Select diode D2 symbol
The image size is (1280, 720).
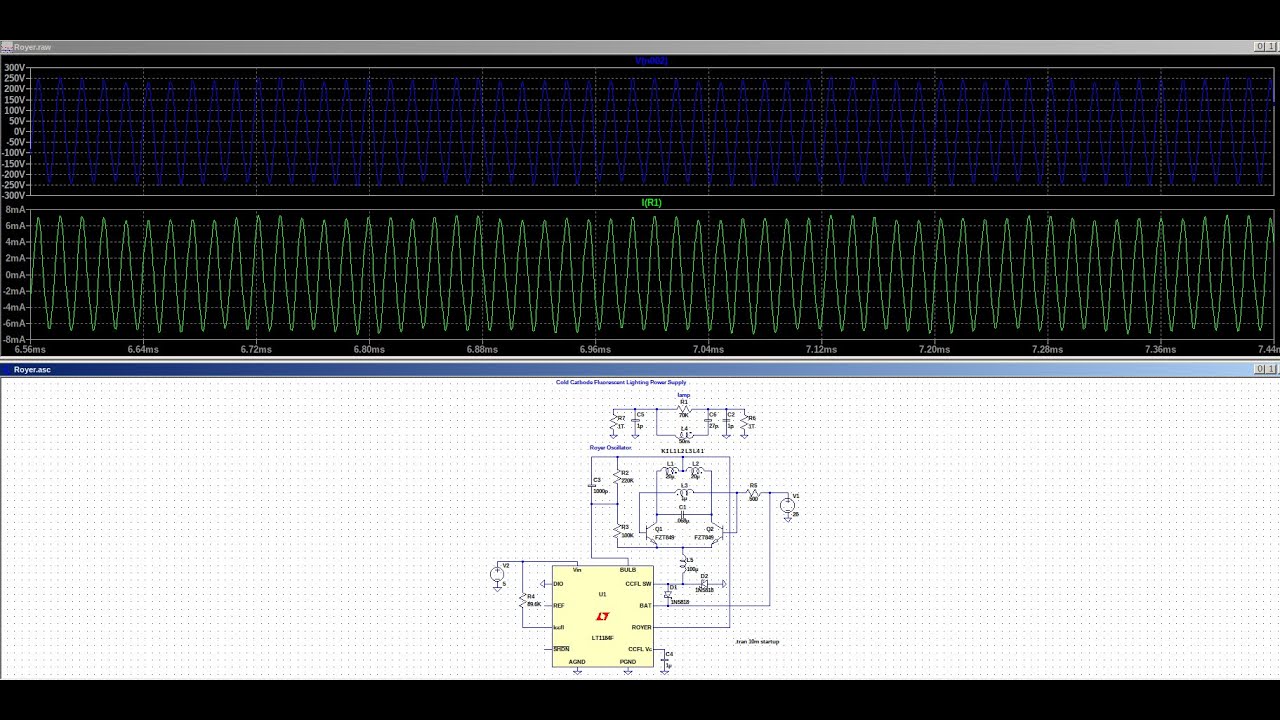click(x=704, y=584)
